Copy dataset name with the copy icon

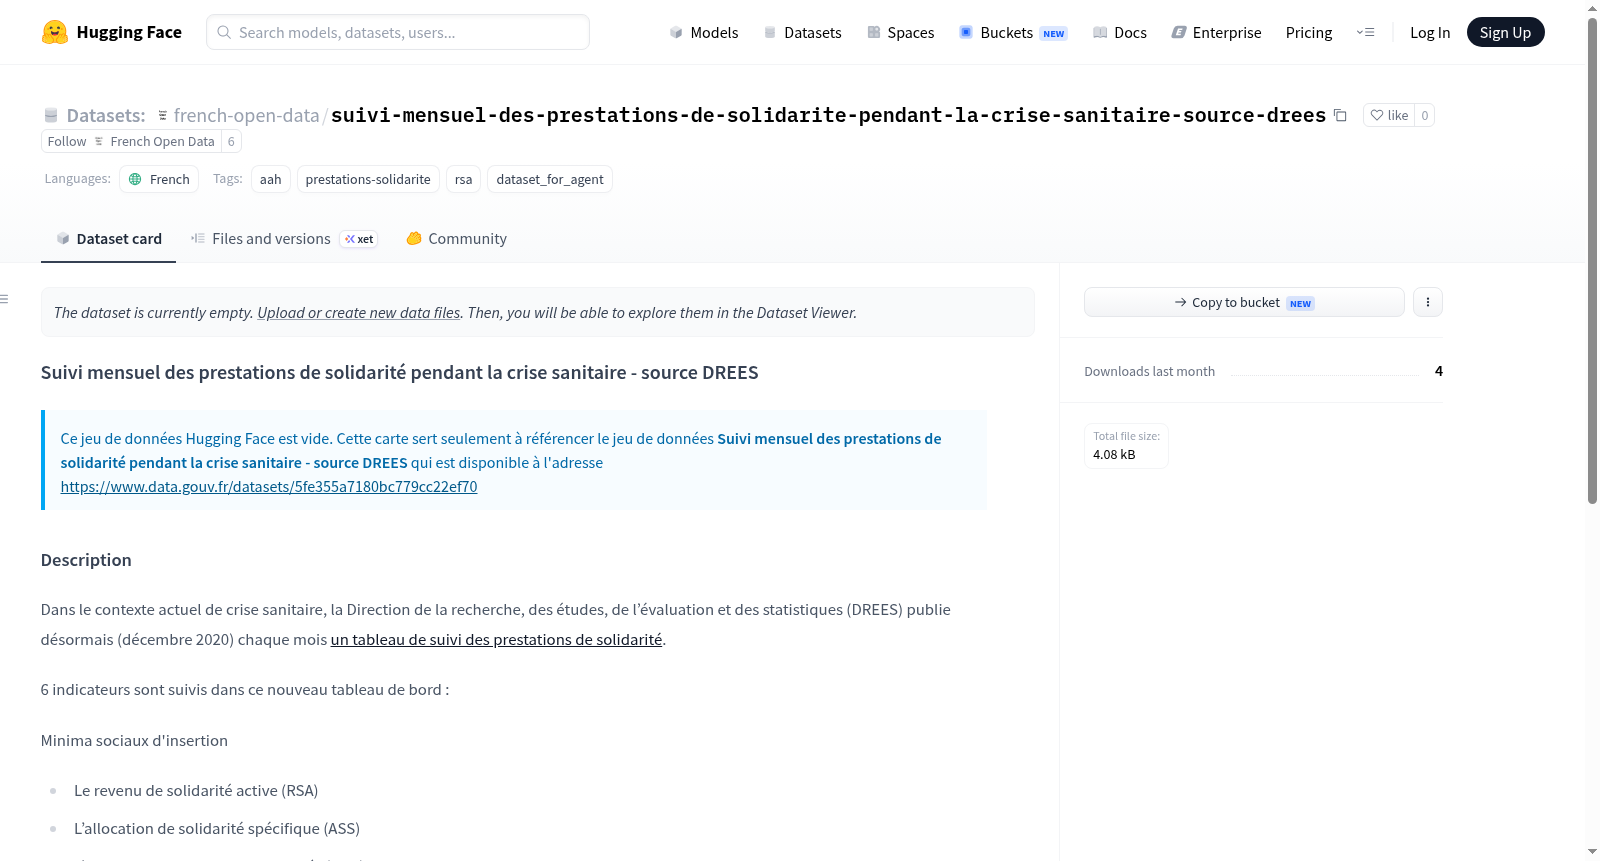(x=1340, y=116)
